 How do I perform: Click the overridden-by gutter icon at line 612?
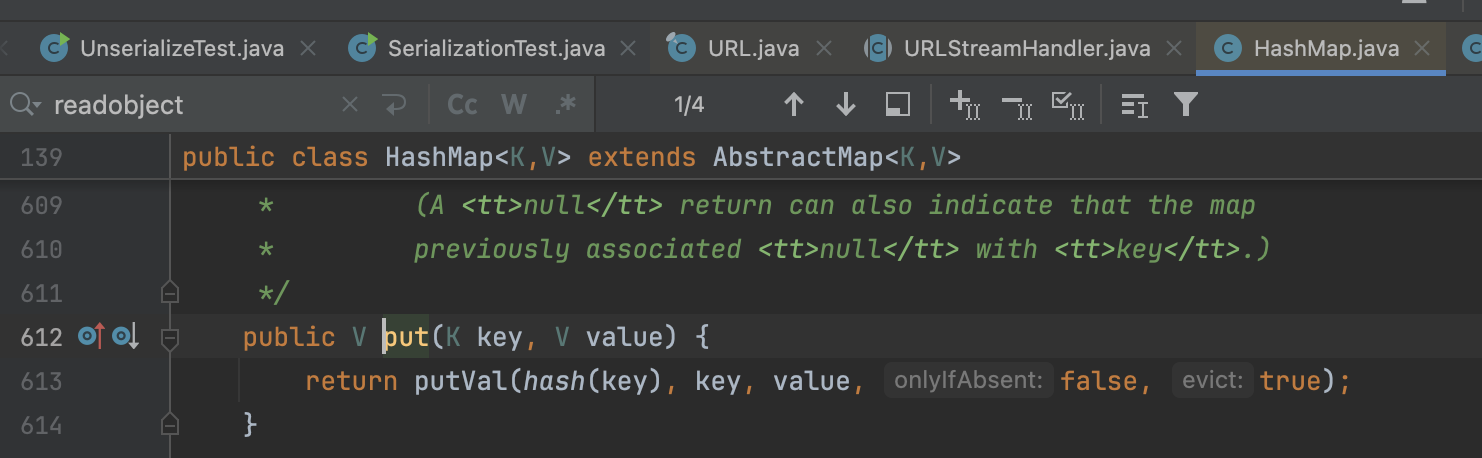(126, 337)
